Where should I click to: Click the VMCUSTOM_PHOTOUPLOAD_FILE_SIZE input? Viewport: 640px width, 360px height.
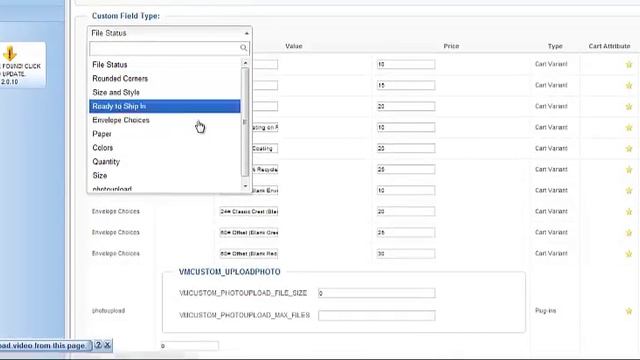[x=376, y=293]
